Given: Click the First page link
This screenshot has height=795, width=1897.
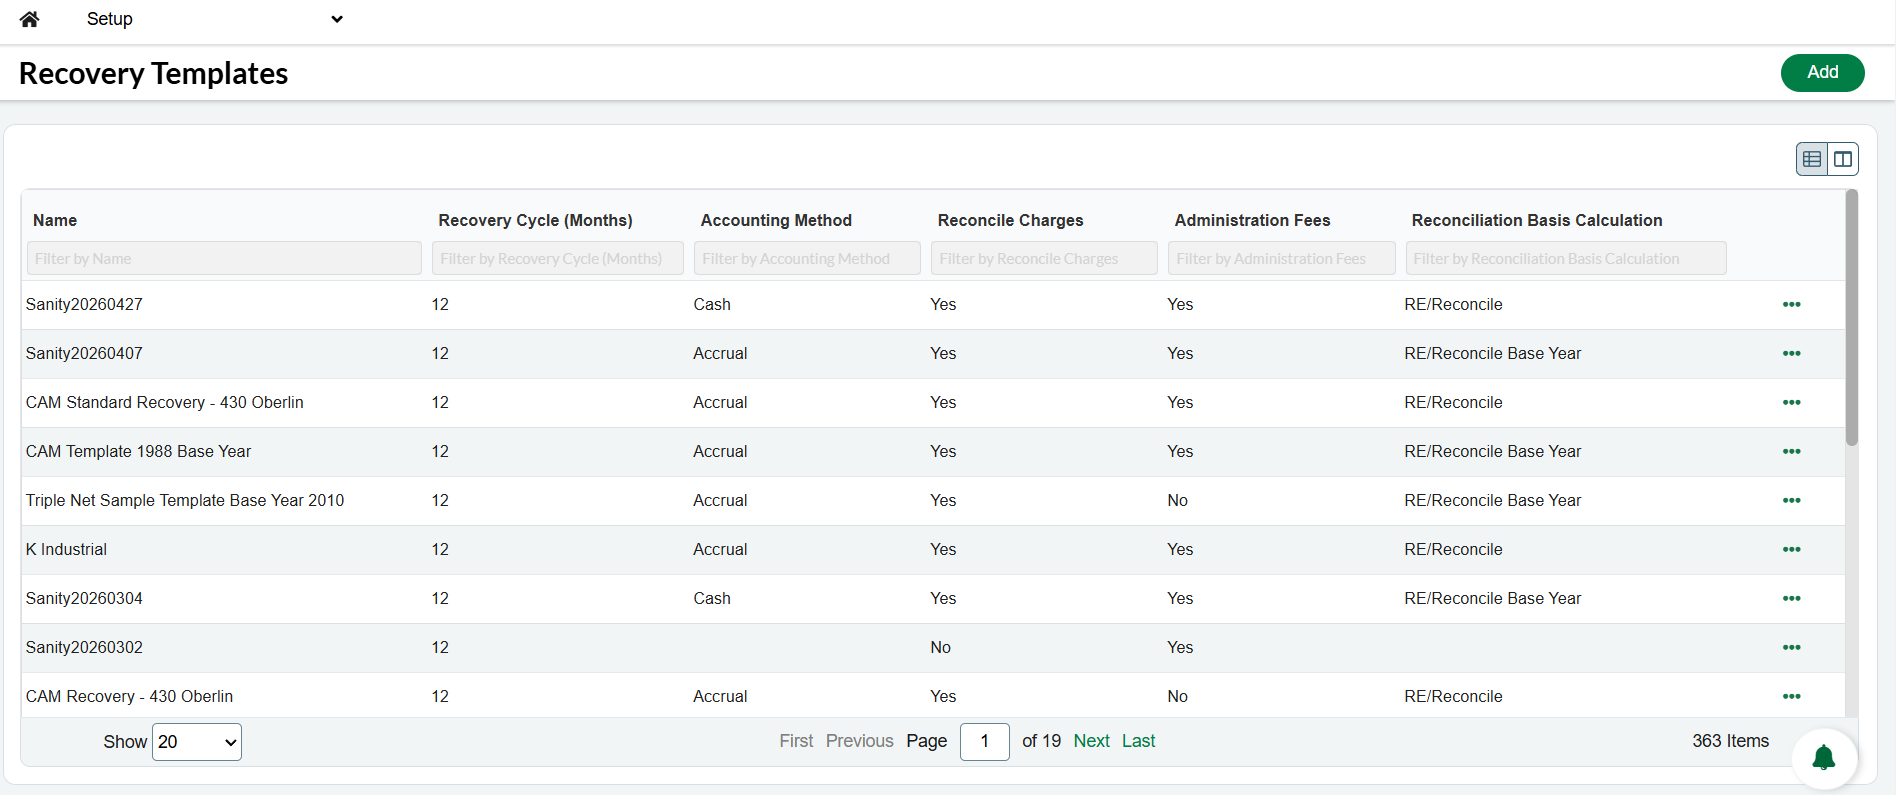Looking at the screenshot, I should (796, 741).
